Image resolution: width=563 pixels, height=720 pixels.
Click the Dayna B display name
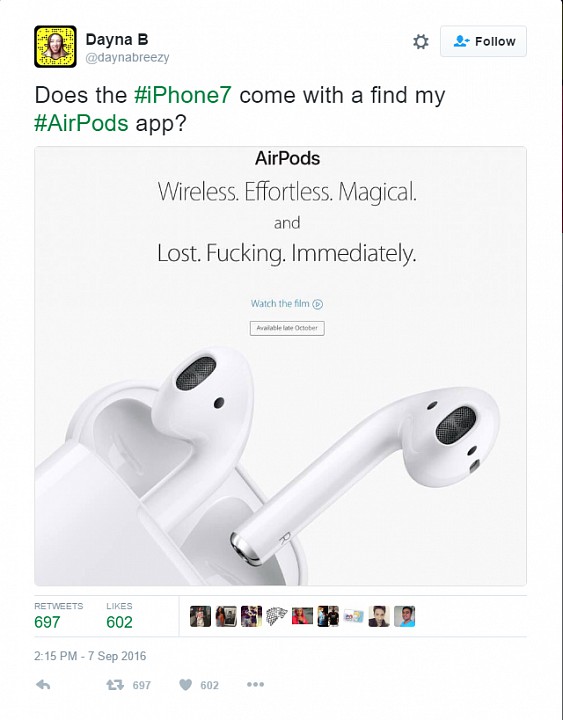pyautogui.click(x=117, y=39)
